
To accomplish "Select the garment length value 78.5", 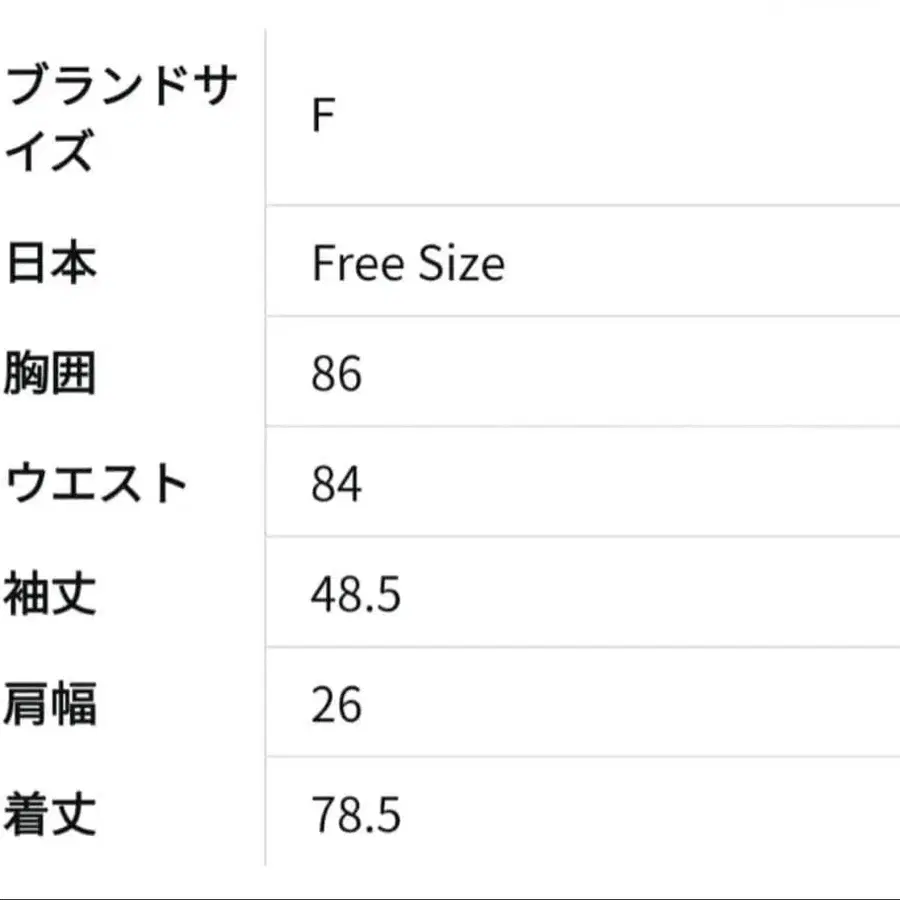I will [356, 815].
